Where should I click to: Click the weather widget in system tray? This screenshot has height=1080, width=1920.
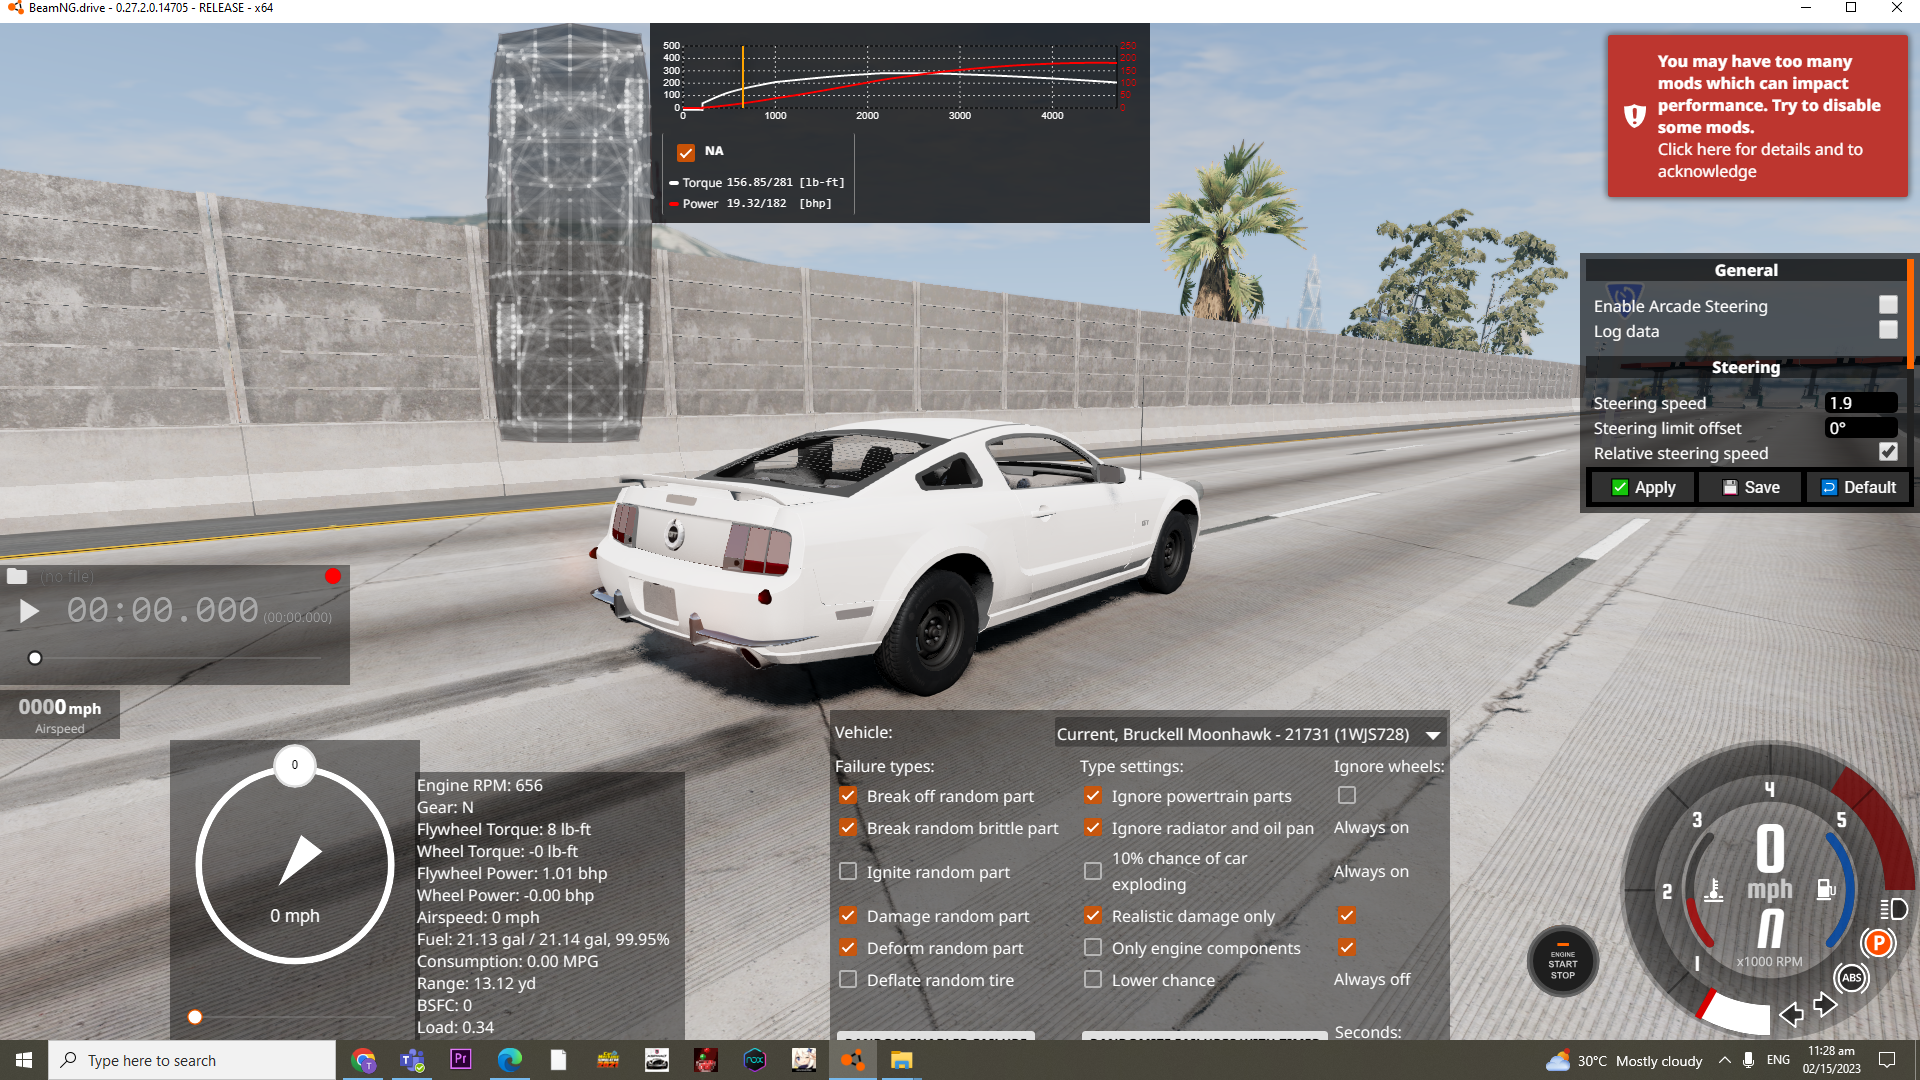[x=1624, y=1061]
